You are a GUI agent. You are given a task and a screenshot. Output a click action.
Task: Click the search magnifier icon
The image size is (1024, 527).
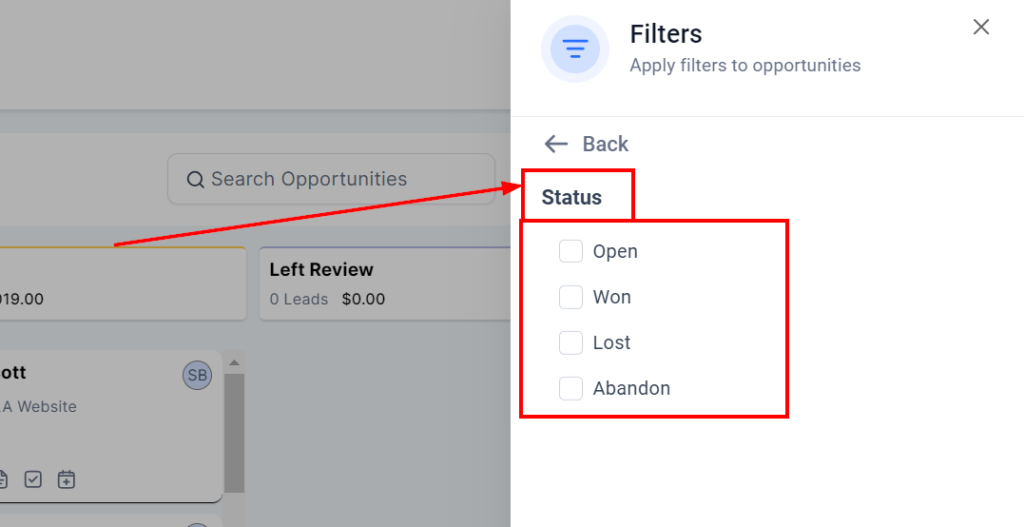(196, 180)
